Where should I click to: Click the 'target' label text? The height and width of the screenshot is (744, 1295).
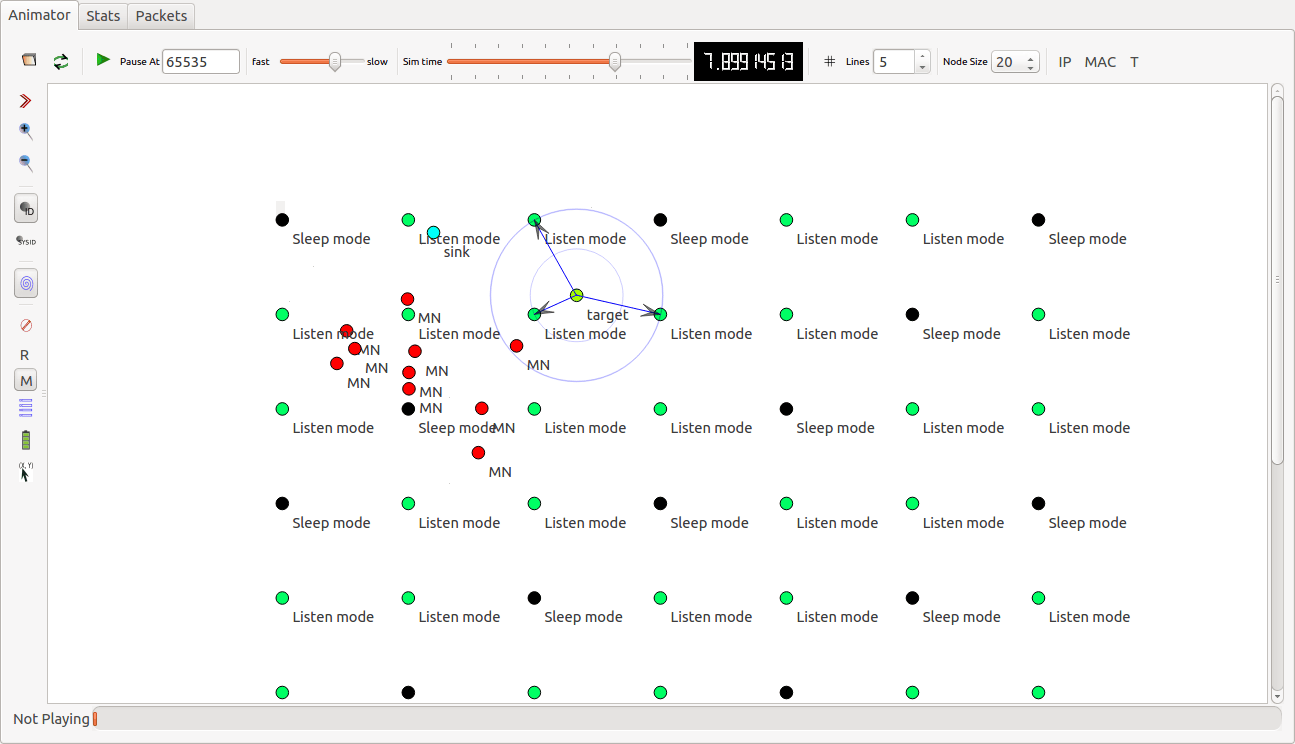click(x=608, y=315)
